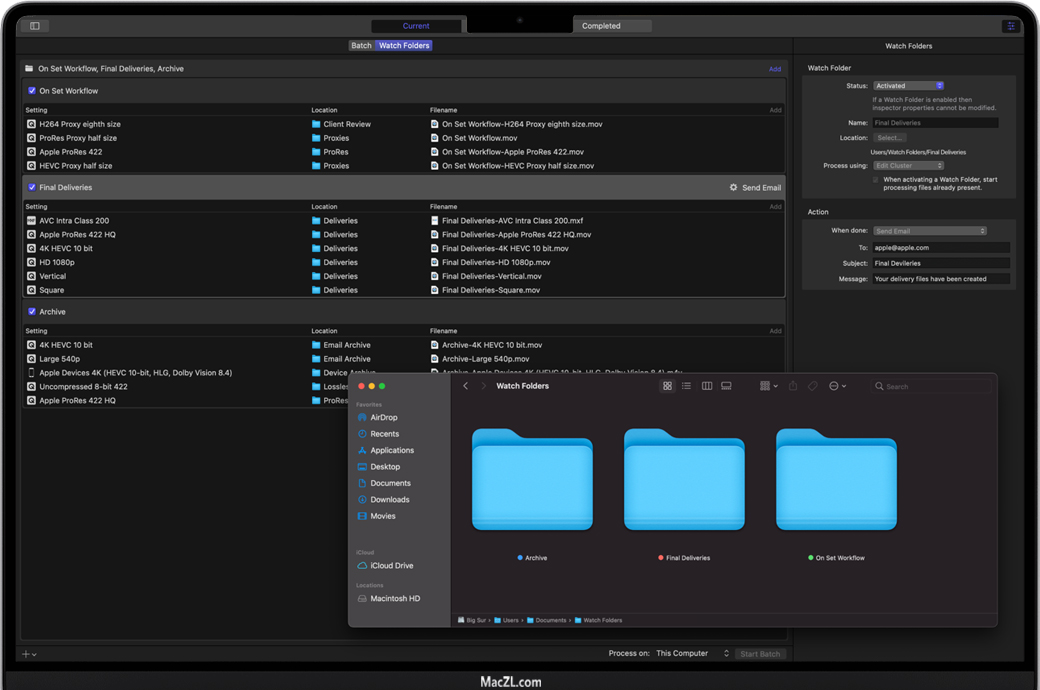The image size is (1040, 690).
Task: Click the Add link in the header row
Action: click(774, 69)
